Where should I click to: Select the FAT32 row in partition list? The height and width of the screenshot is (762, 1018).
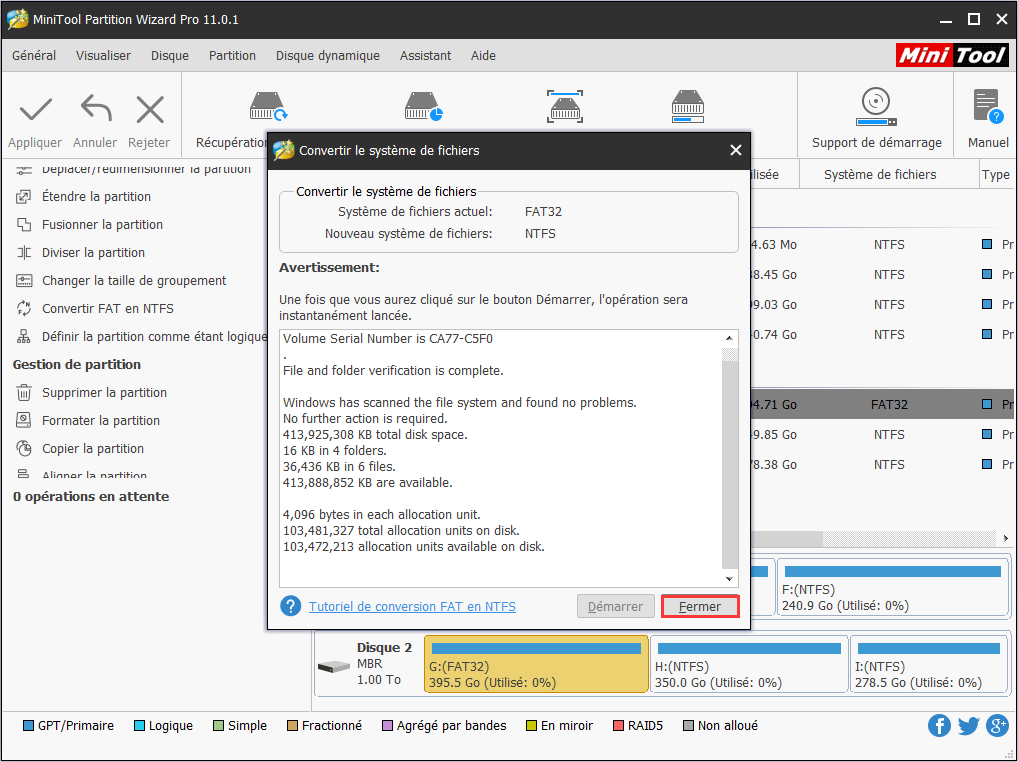[x=882, y=404]
